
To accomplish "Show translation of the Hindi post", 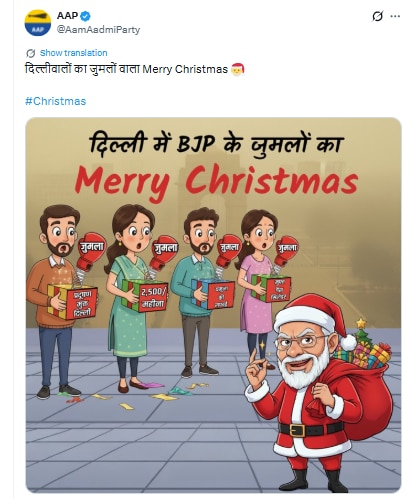I will pyautogui.click(x=73, y=53).
